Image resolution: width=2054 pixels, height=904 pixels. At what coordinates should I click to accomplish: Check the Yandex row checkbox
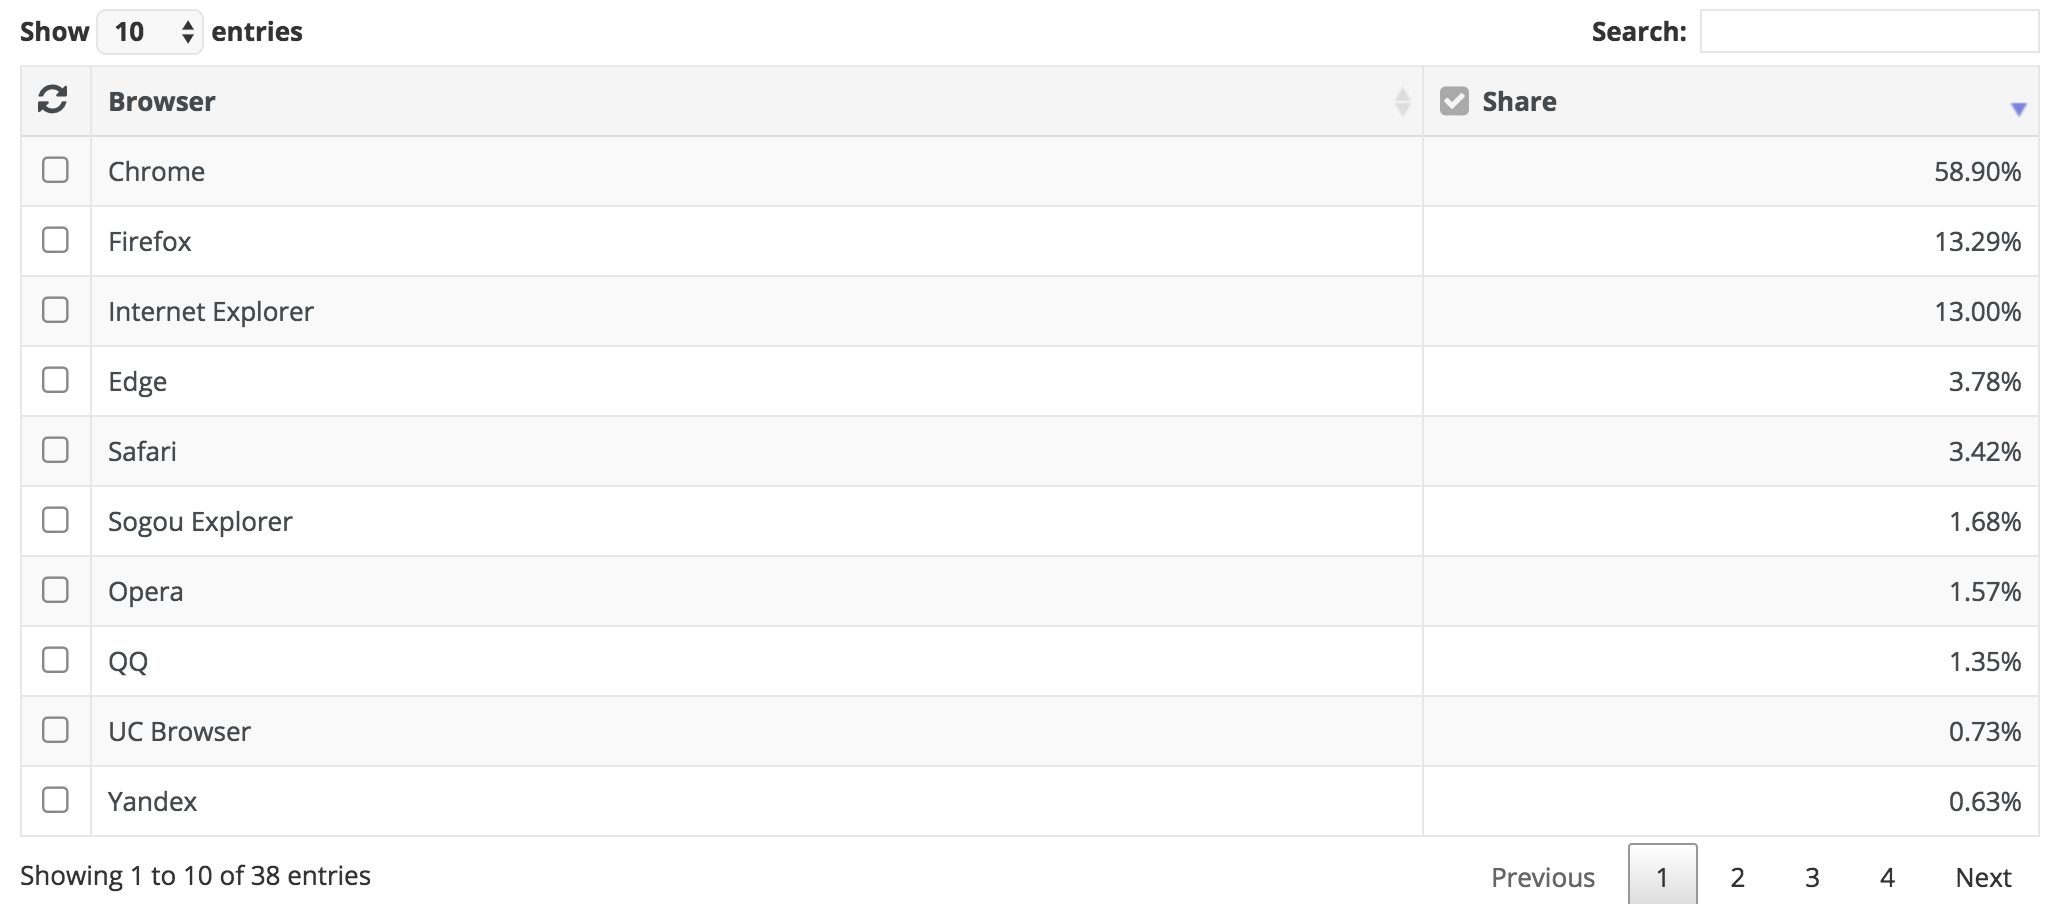coord(55,800)
